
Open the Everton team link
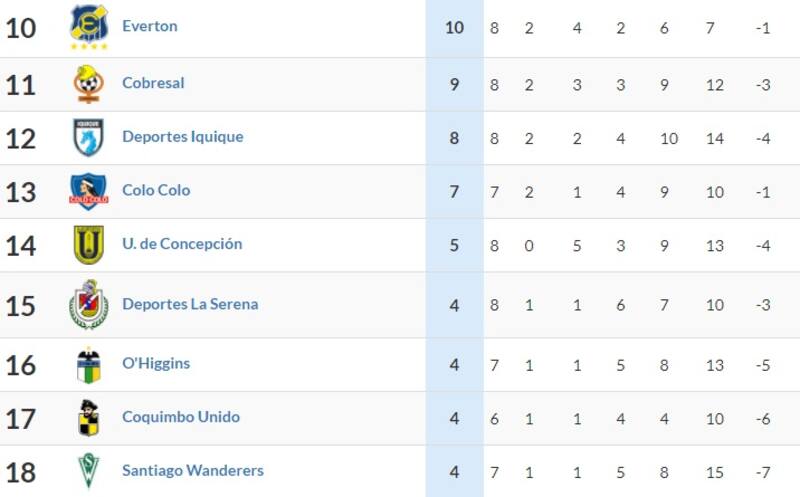[x=150, y=26]
